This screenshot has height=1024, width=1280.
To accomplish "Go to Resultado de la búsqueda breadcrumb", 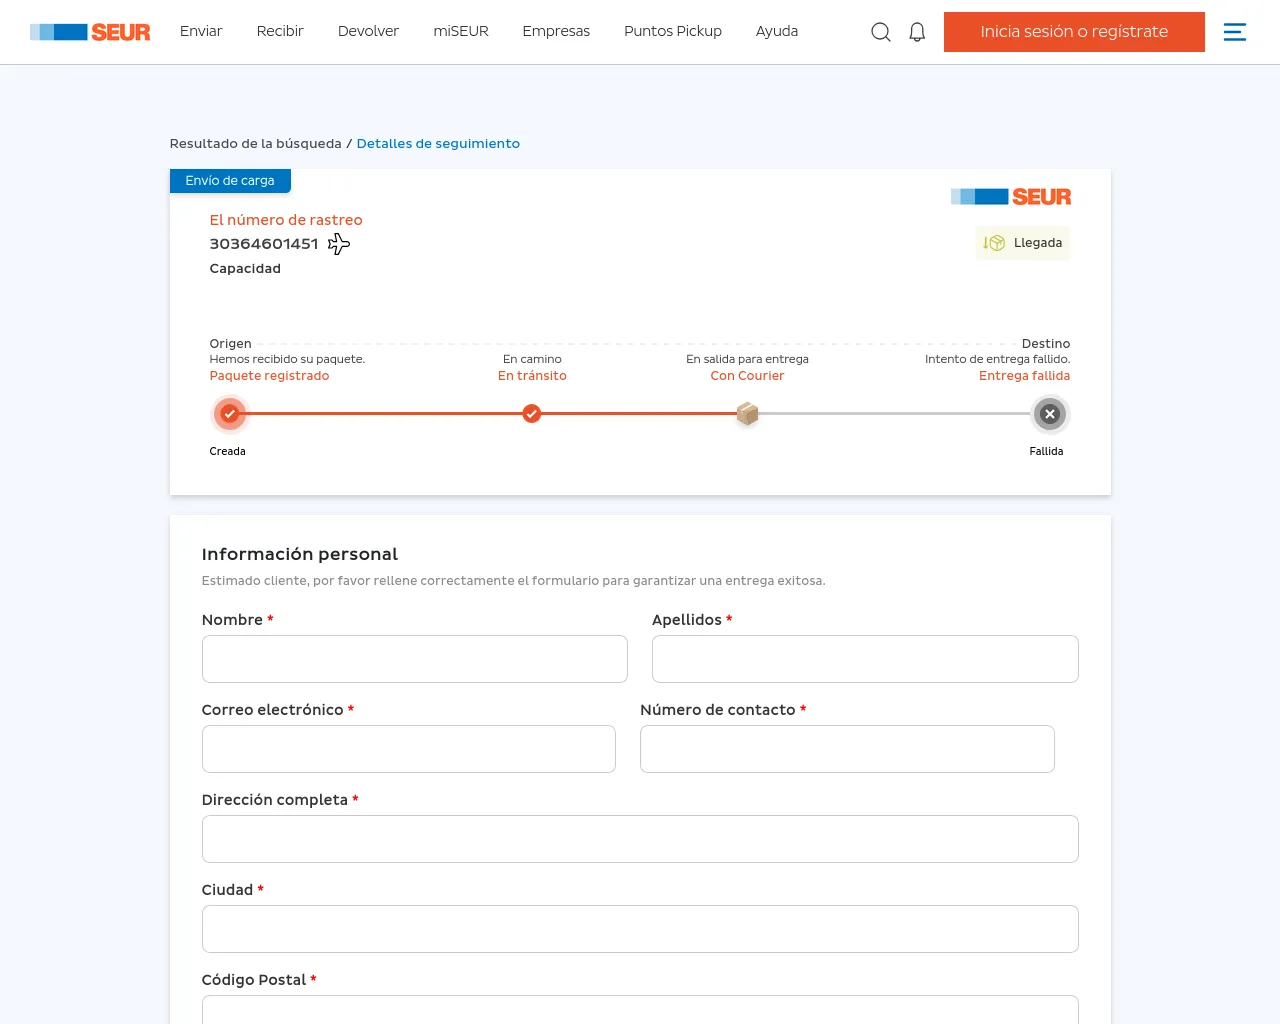I will tap(256, 144).
